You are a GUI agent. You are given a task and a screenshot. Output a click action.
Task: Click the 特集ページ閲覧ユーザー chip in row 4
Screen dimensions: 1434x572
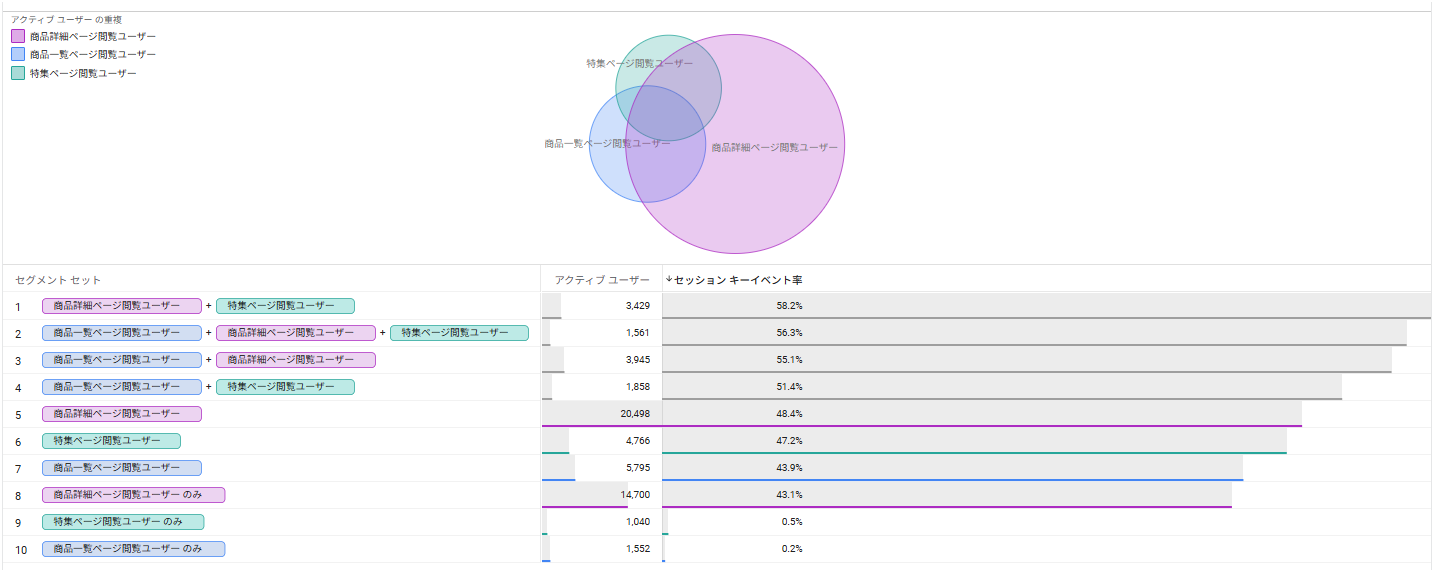[x=285, y=387]
